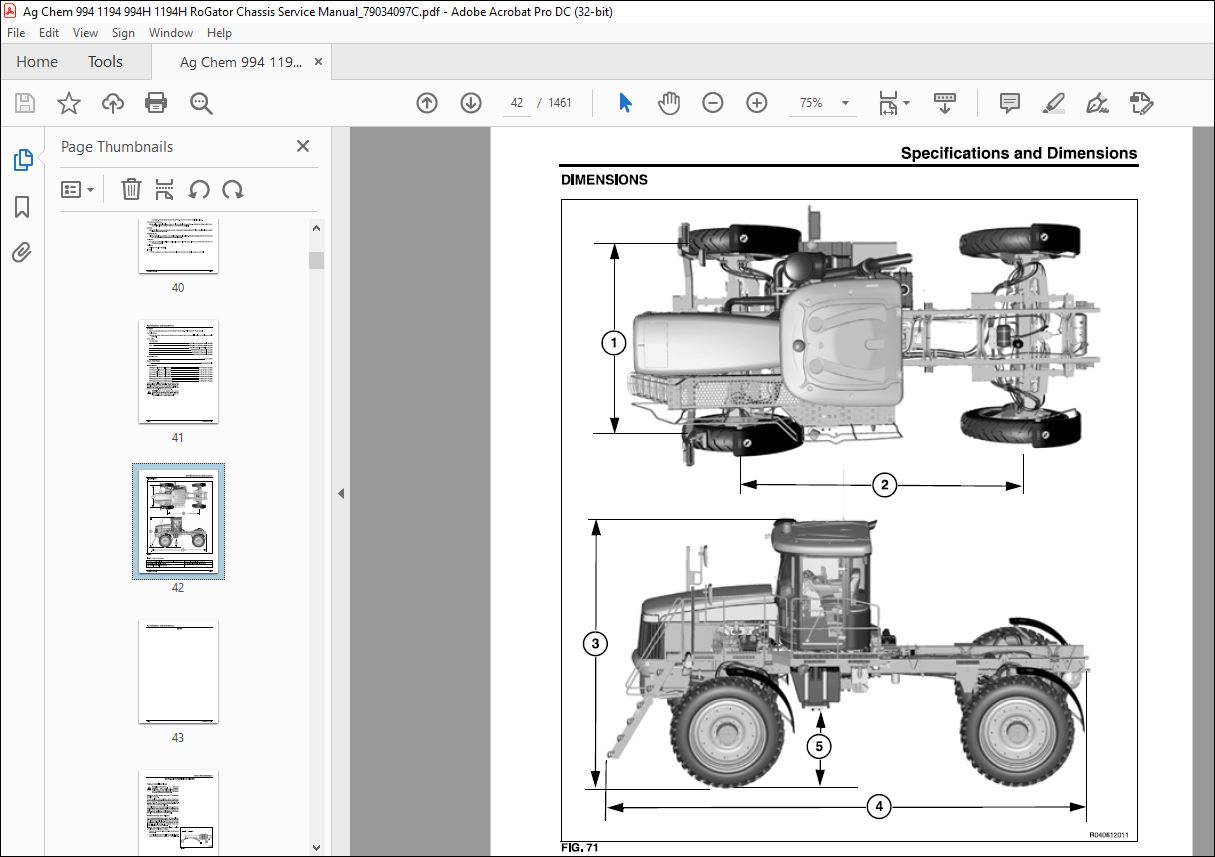Open the Window menu
This screenshot has height=857, width=1215.
pos(171,33)
